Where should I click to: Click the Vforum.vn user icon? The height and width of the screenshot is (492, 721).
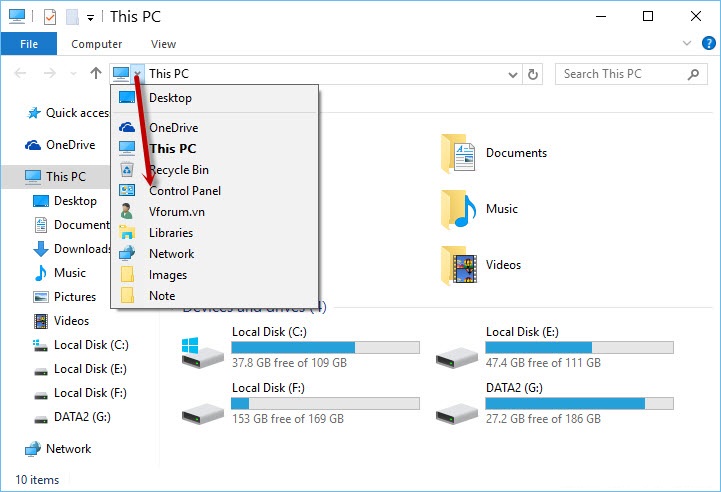127,212
